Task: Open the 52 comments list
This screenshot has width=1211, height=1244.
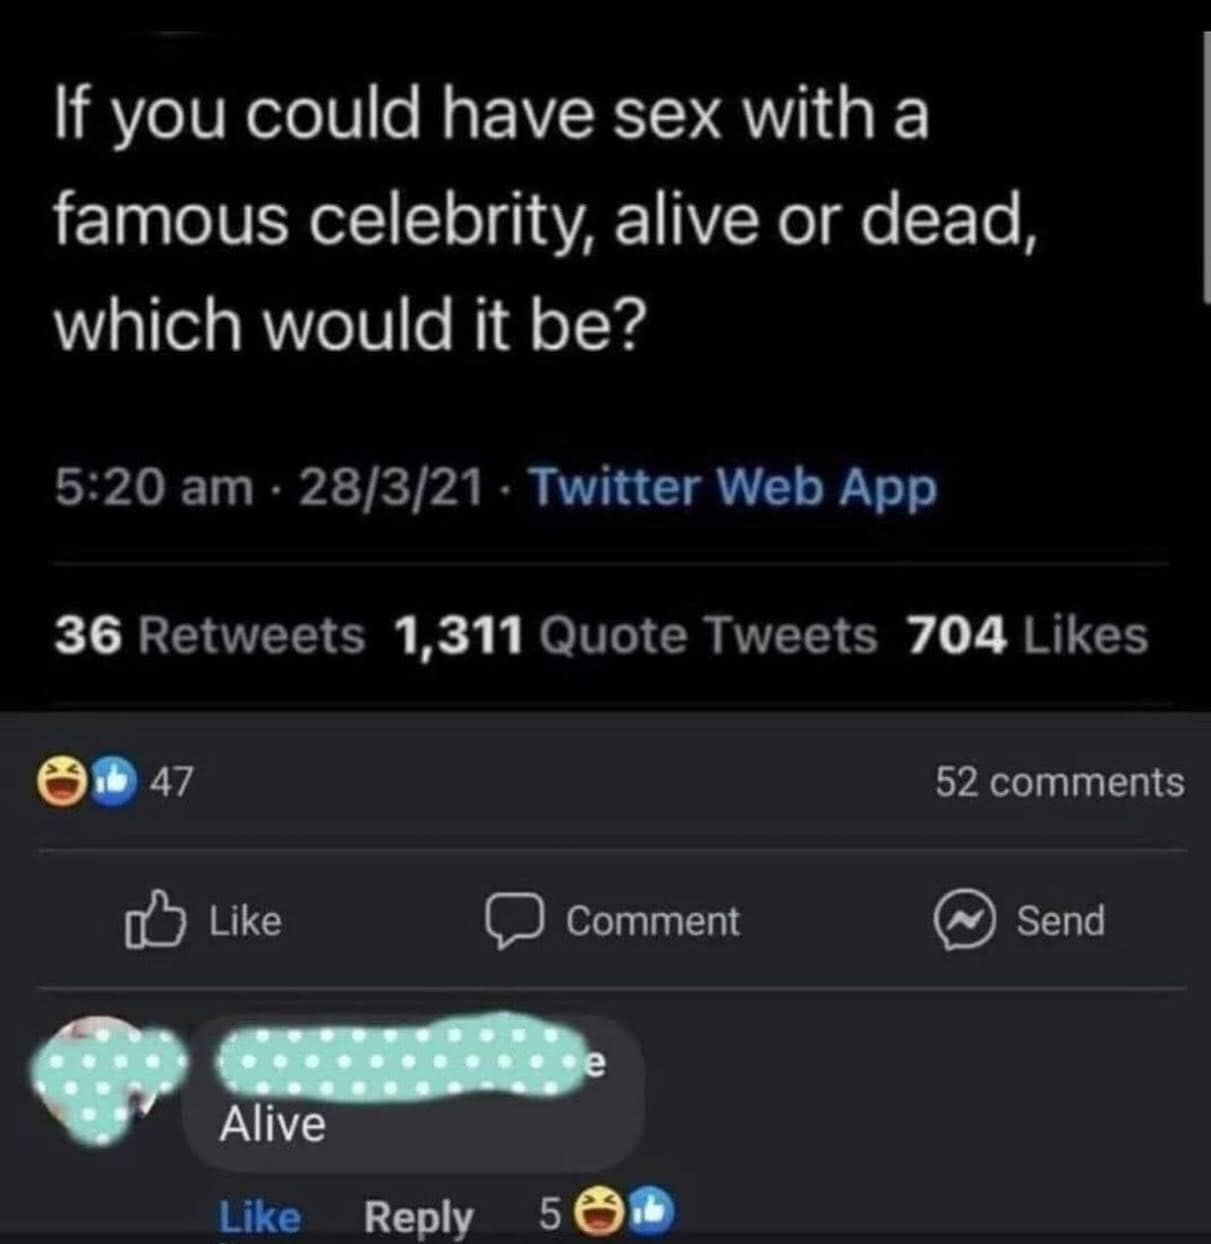Action: pyautogui.click(x=1059, y=782)
